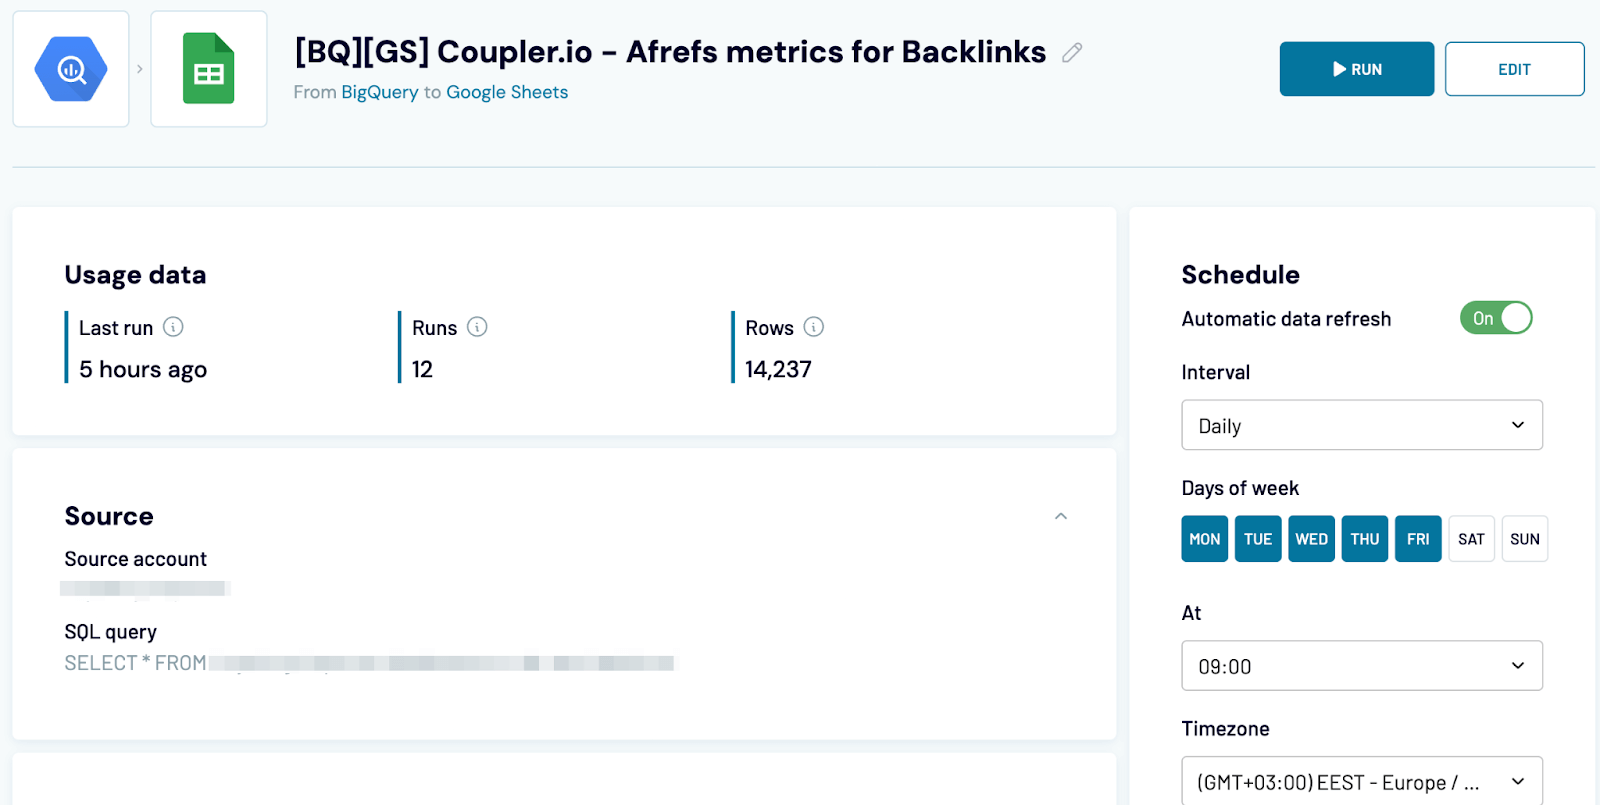Click the pencil icon to rename the importer

pos(1072,53)
